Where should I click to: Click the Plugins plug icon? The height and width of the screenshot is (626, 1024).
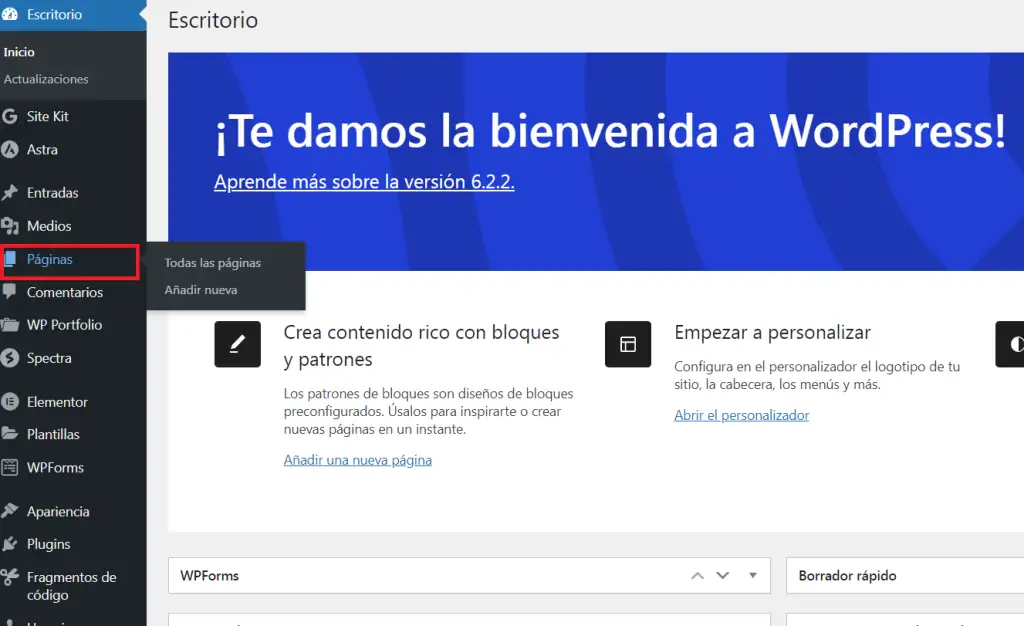(9, 544)
